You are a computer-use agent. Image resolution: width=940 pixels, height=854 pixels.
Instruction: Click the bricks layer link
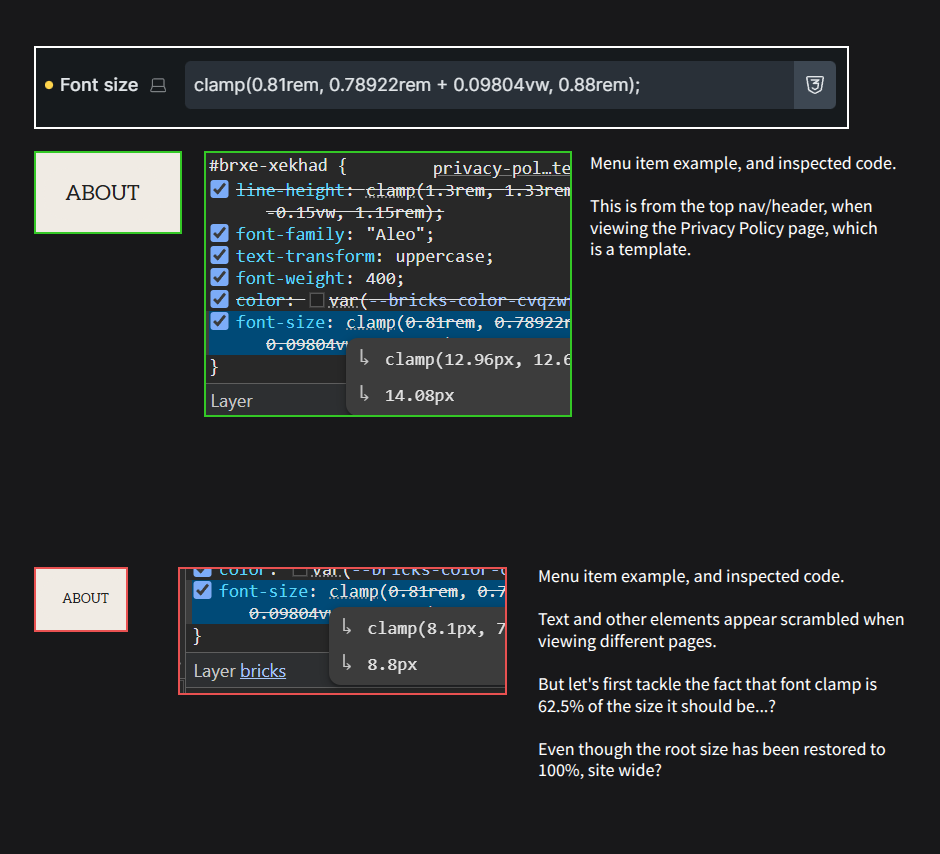click(x=263, y=671)
